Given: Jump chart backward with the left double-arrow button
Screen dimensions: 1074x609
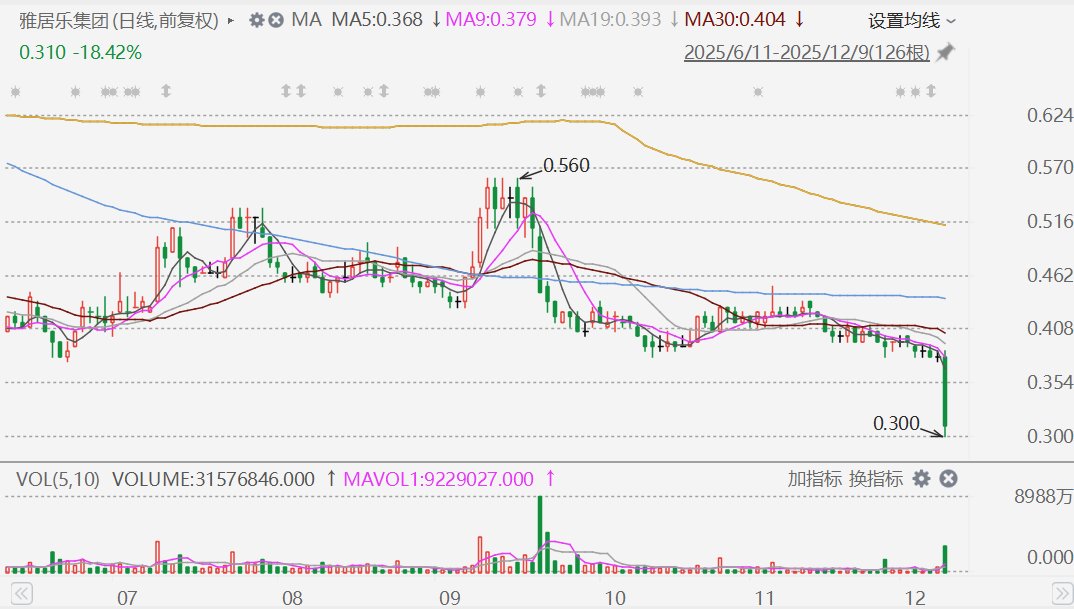Looking at the screenshot, I should 22,593.
